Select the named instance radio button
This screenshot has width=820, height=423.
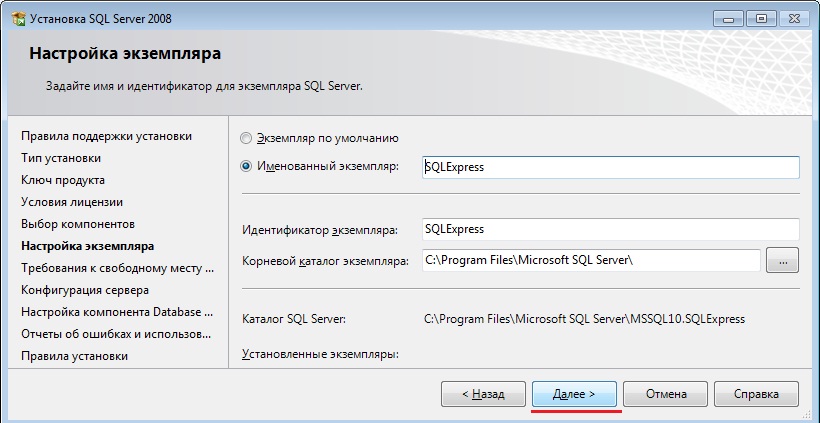245,167
